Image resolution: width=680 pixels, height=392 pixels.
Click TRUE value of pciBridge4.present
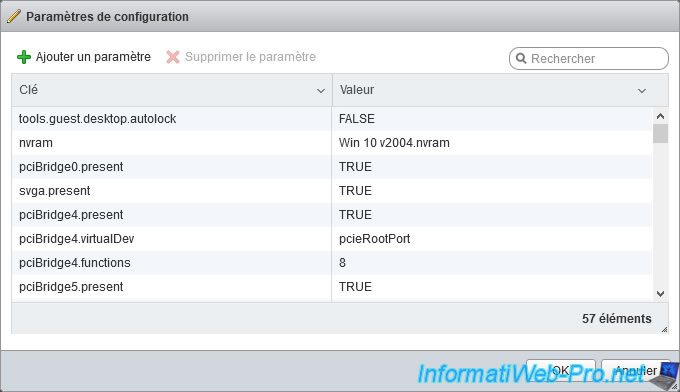[355, 215]
